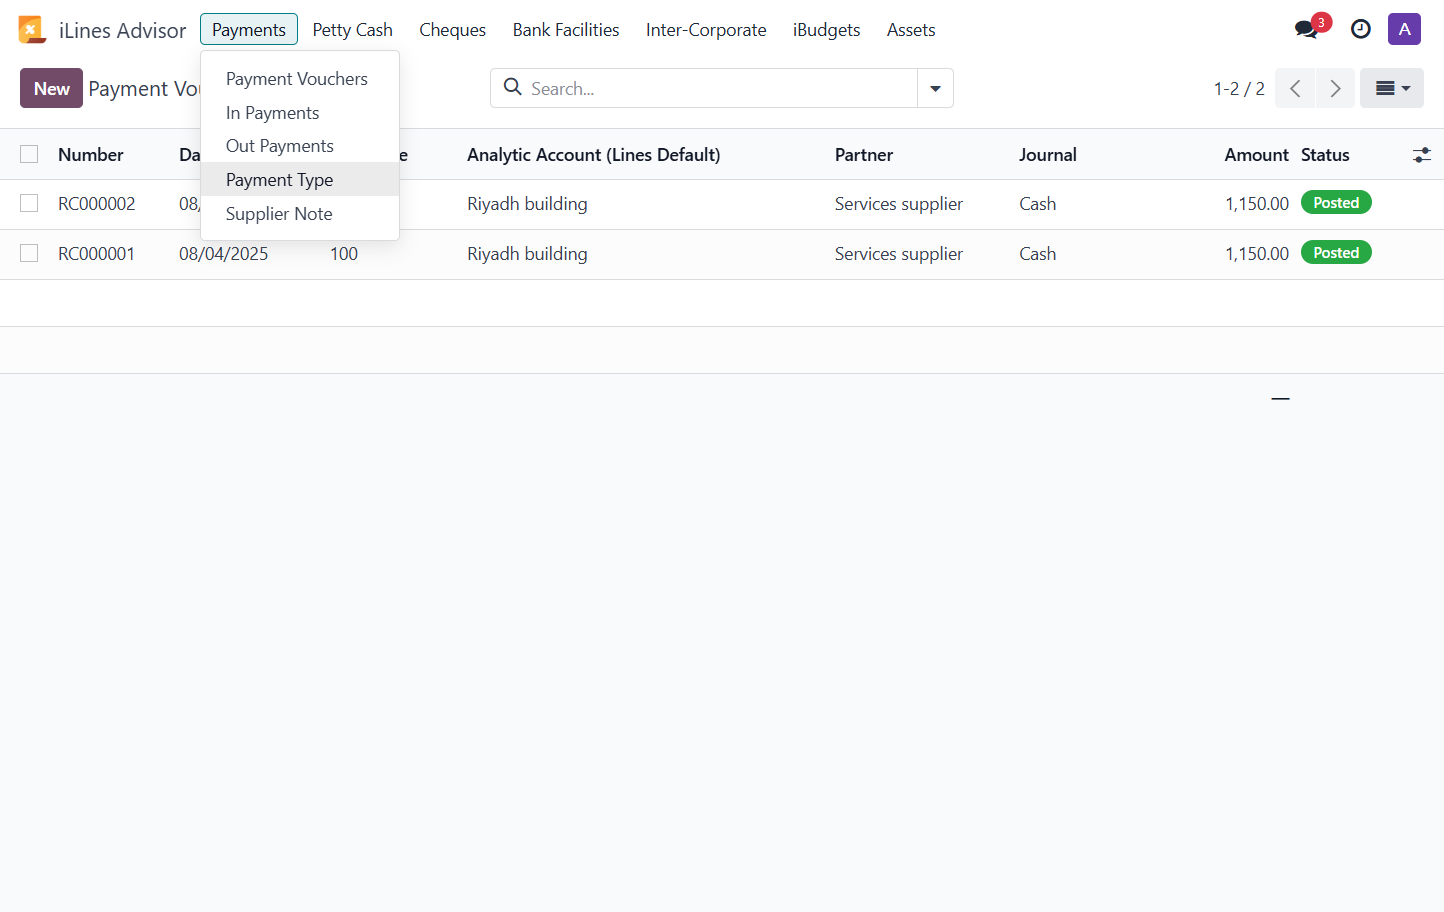Select the checkbox for RC000002
The width and height of the screenshot is (1444, 912).
(x=29, y=203)
